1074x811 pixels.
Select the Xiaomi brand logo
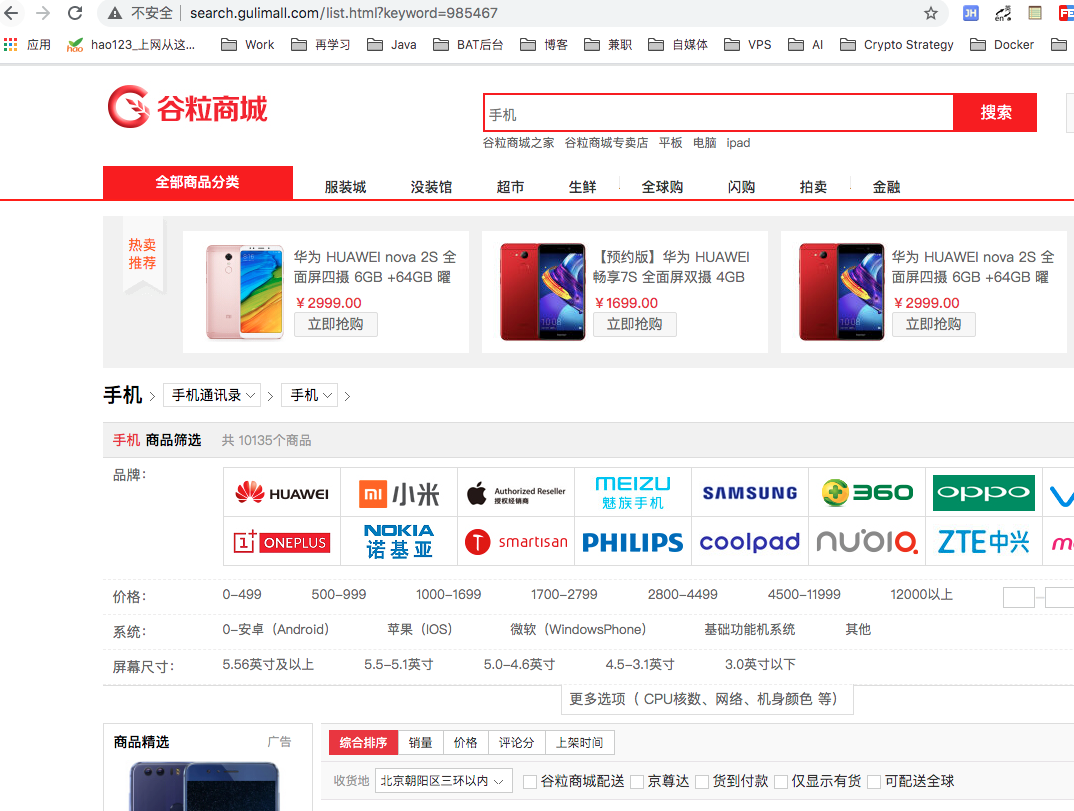[399, 493]
